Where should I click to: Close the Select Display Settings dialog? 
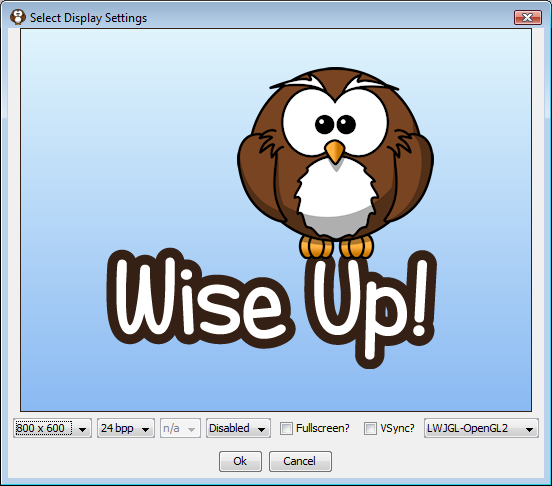527,18
